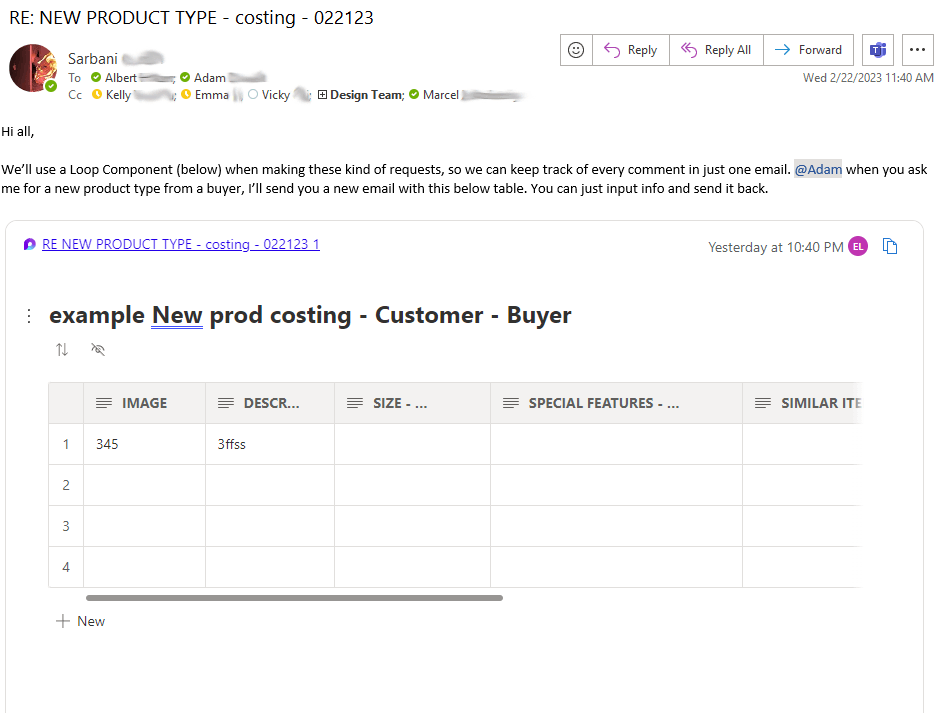941x713 pixels.
Task: Add a New table row
Action: point(81,621)
